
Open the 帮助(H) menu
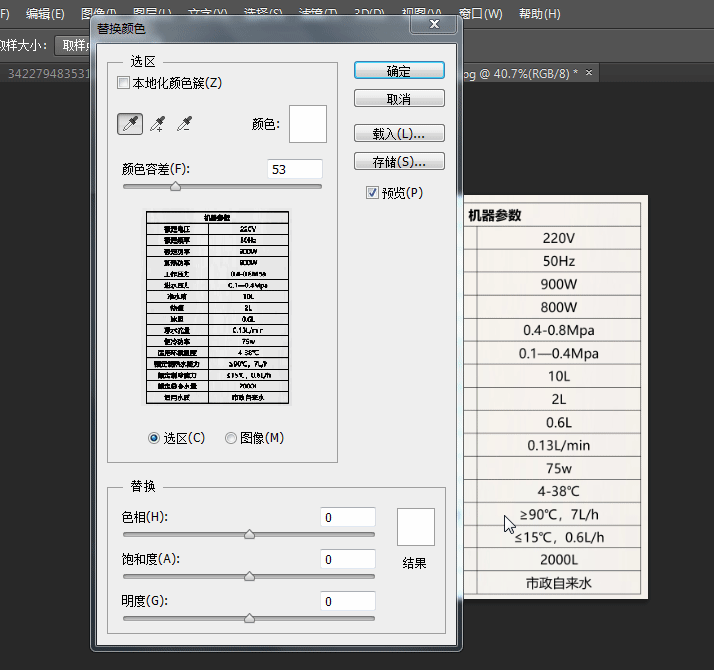click(540, 14)
